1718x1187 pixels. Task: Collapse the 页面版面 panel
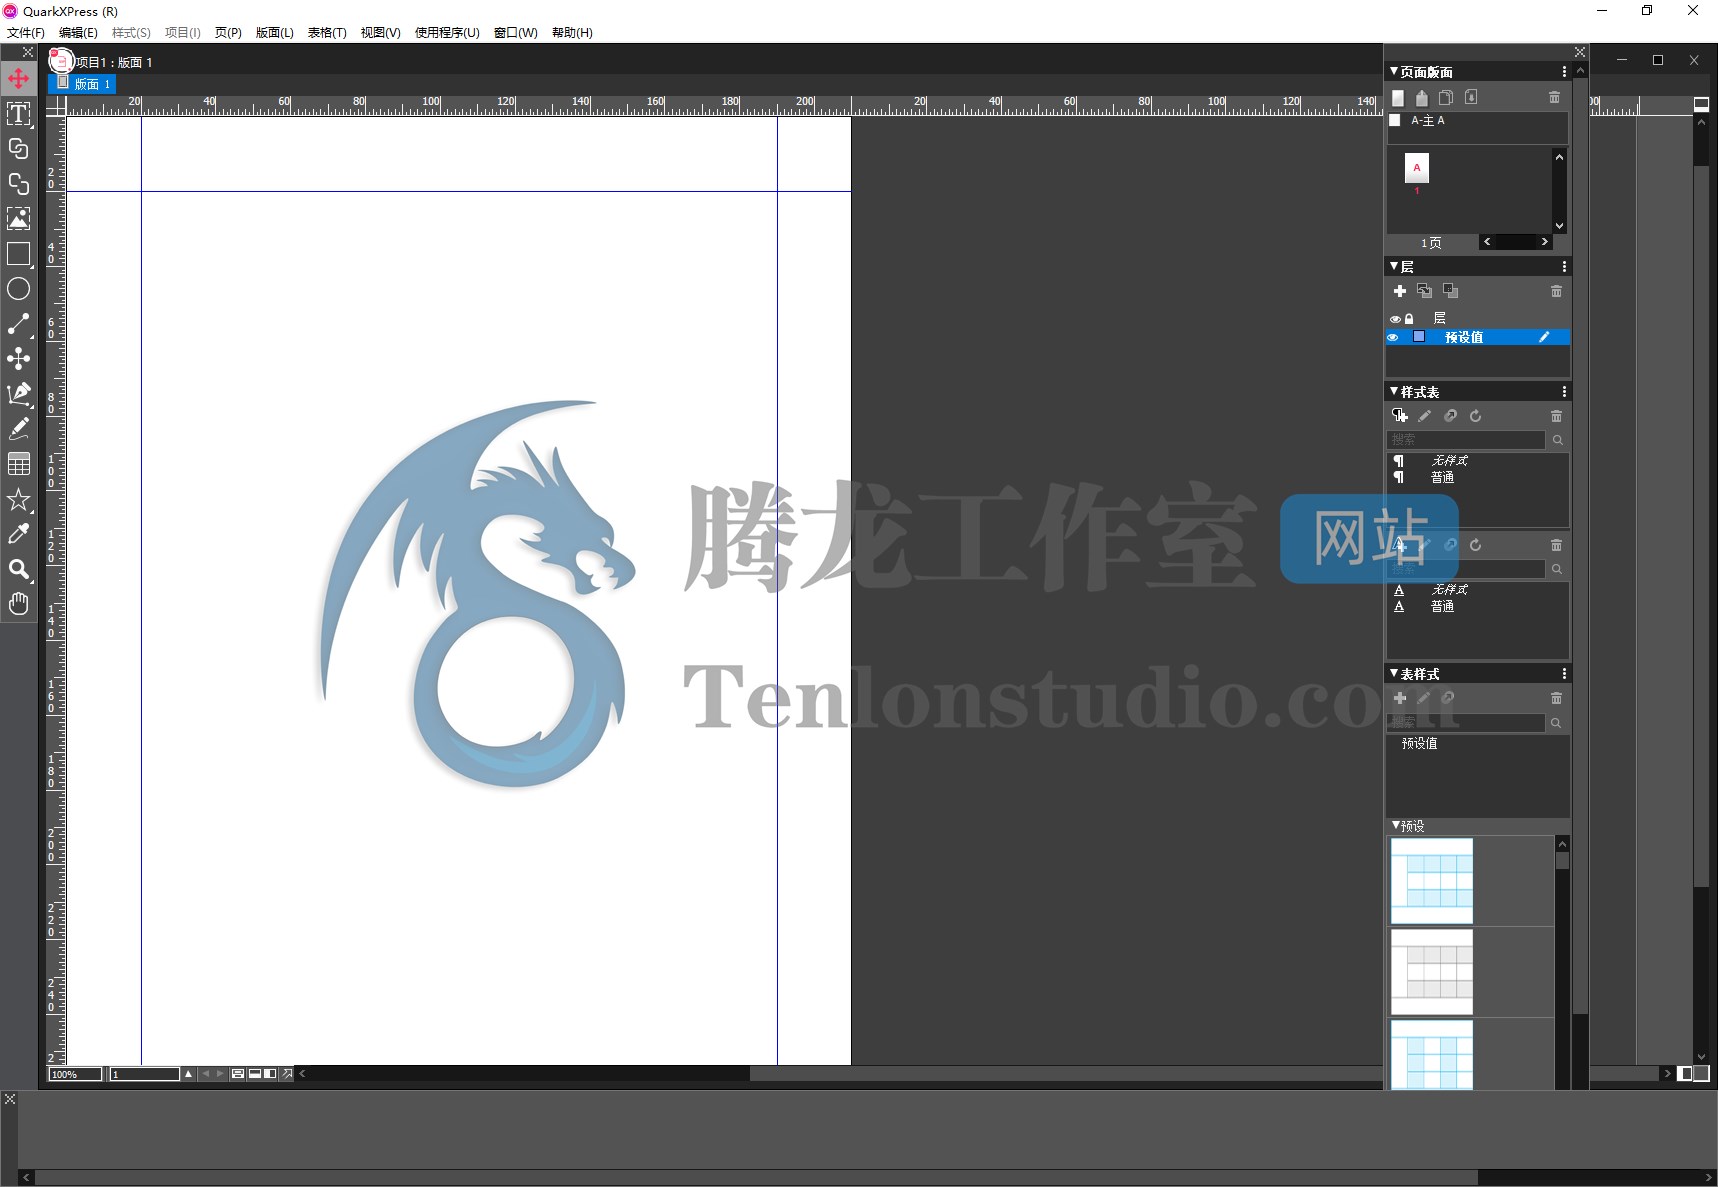[x=1394, y=71]
